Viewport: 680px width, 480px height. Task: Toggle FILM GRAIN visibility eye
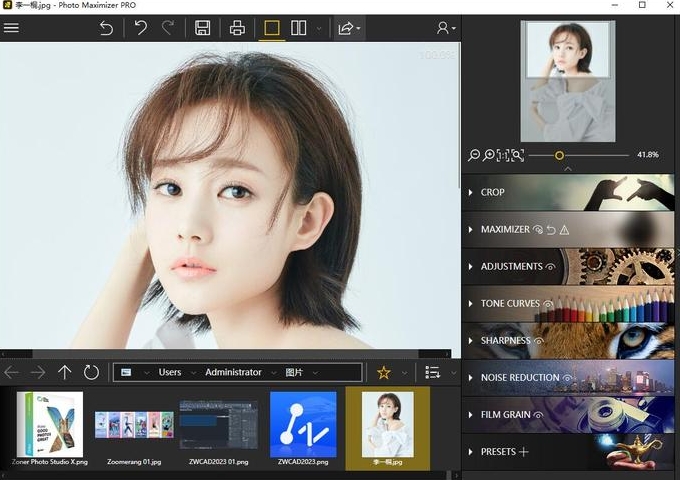(538, 415)
